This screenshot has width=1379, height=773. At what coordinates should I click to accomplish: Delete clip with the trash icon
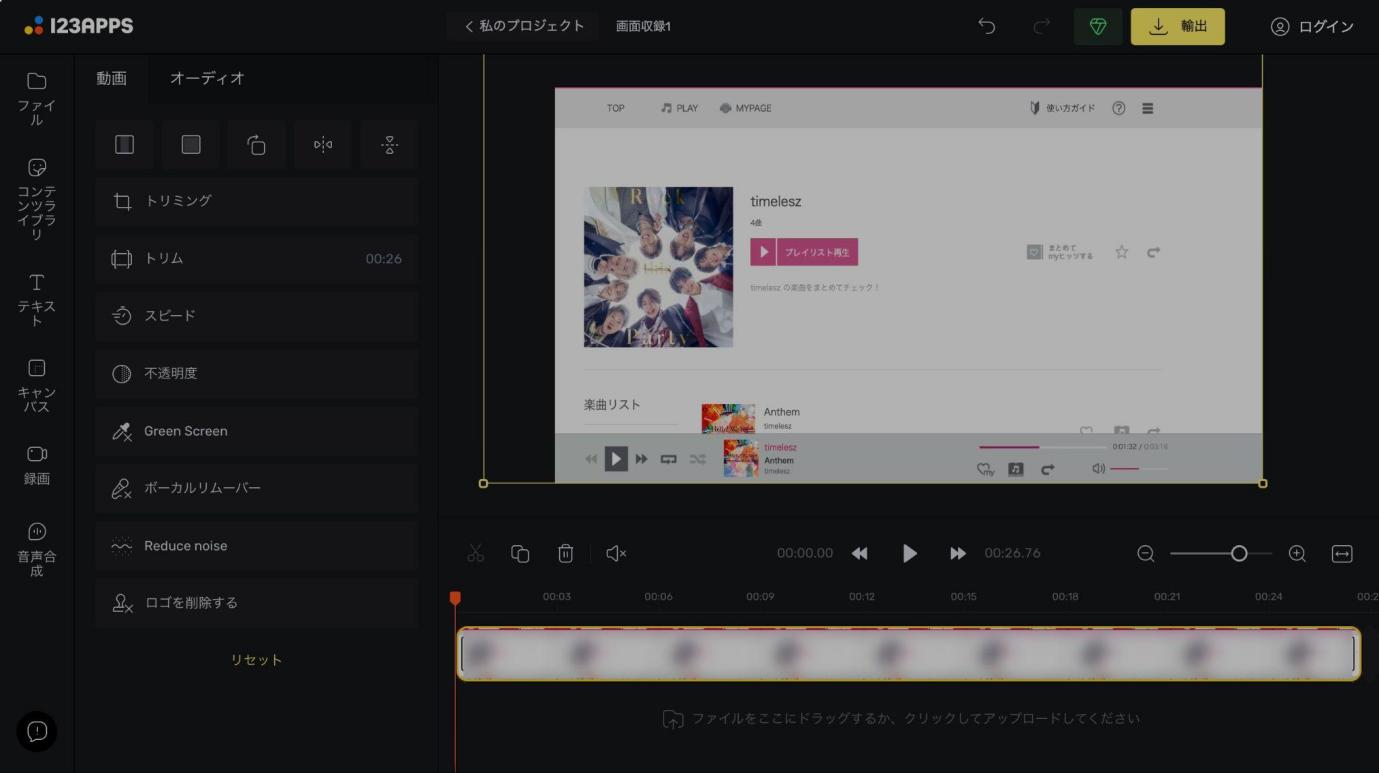(x=565, y=553)
